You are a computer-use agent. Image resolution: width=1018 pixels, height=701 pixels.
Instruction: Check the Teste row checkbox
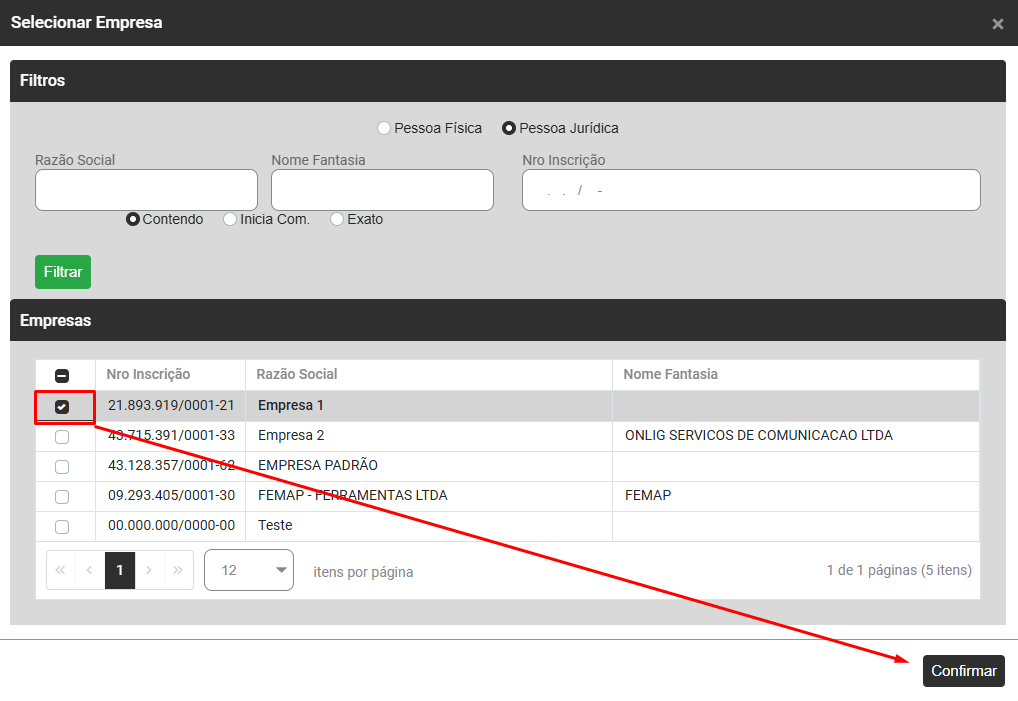[62, 527]
